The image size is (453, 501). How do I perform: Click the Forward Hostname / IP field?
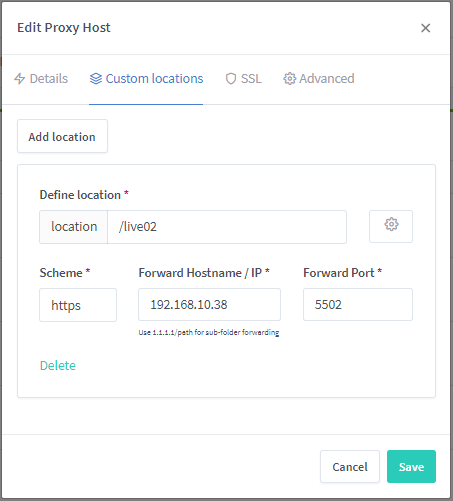pyautogui.click(x=209, y=304)
